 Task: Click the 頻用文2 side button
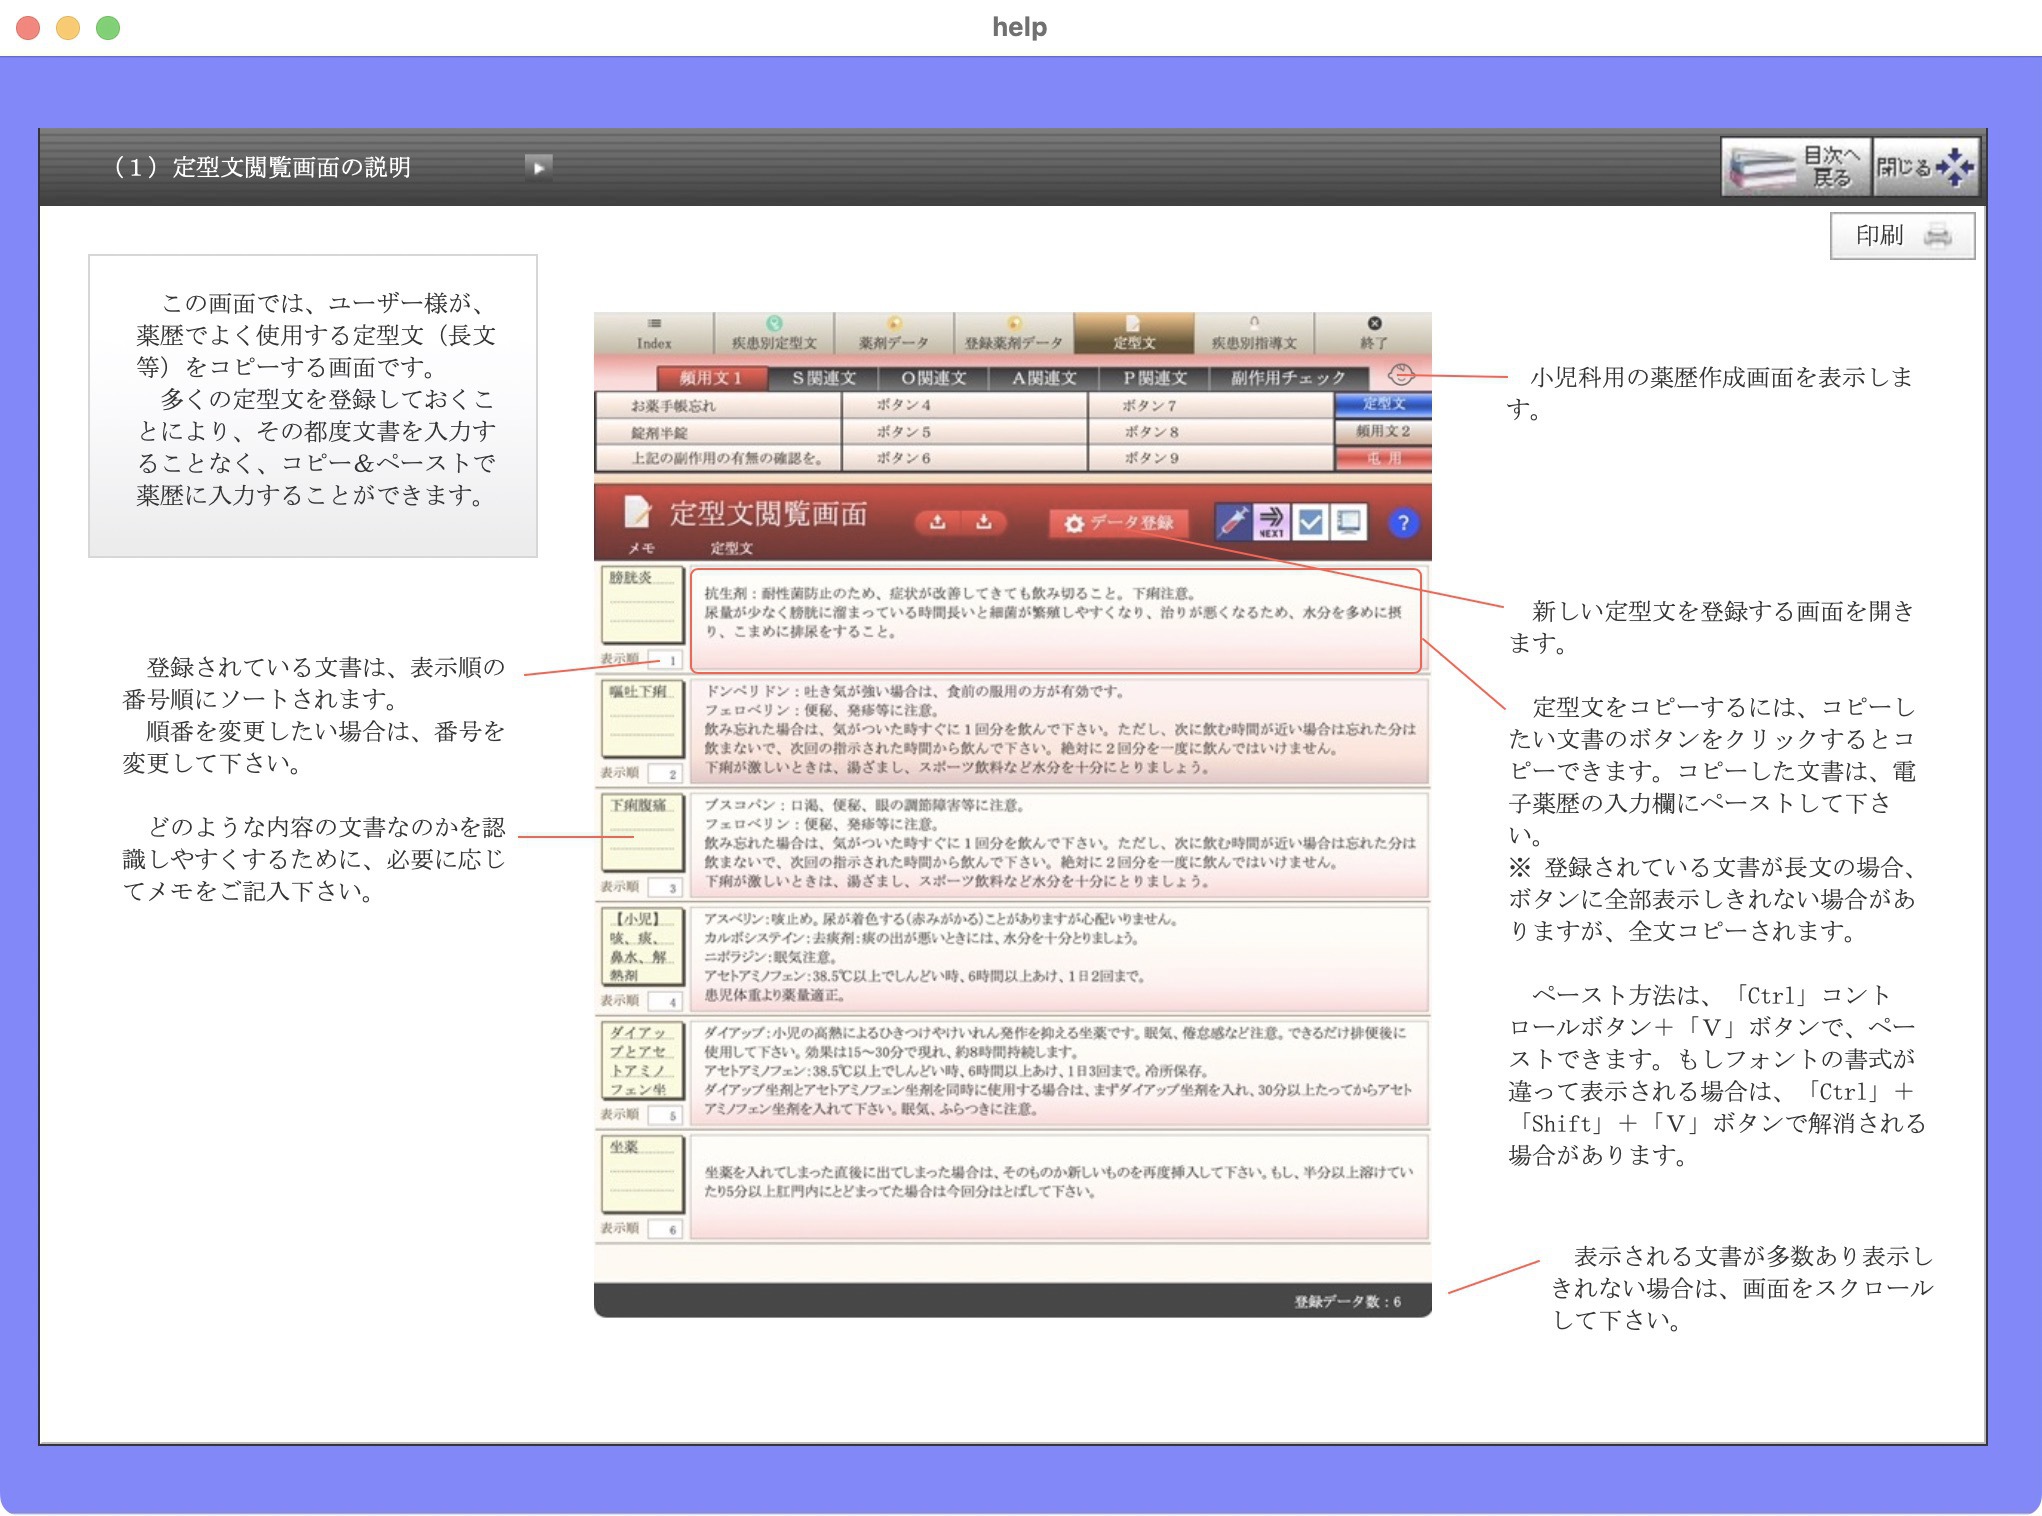tap(1383, 431)
